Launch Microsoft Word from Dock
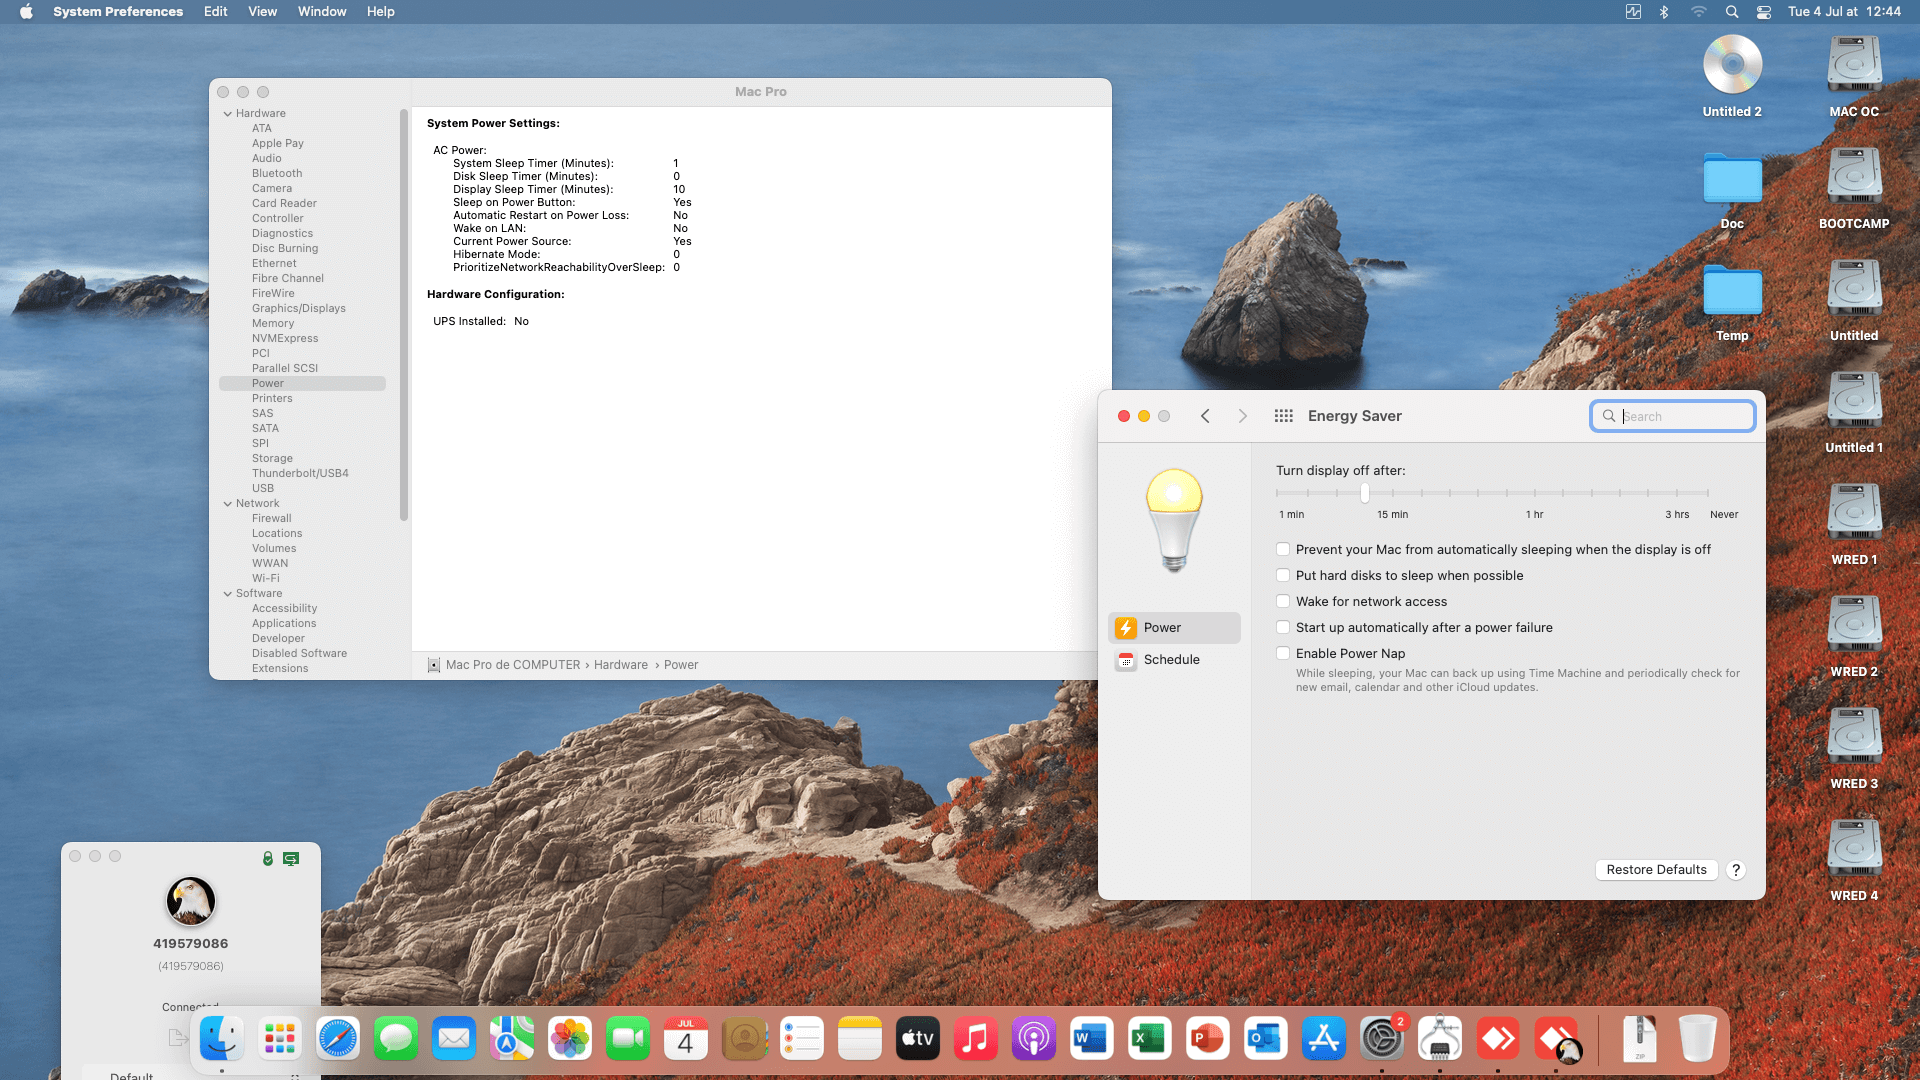 click(x=1092, y=1039)
